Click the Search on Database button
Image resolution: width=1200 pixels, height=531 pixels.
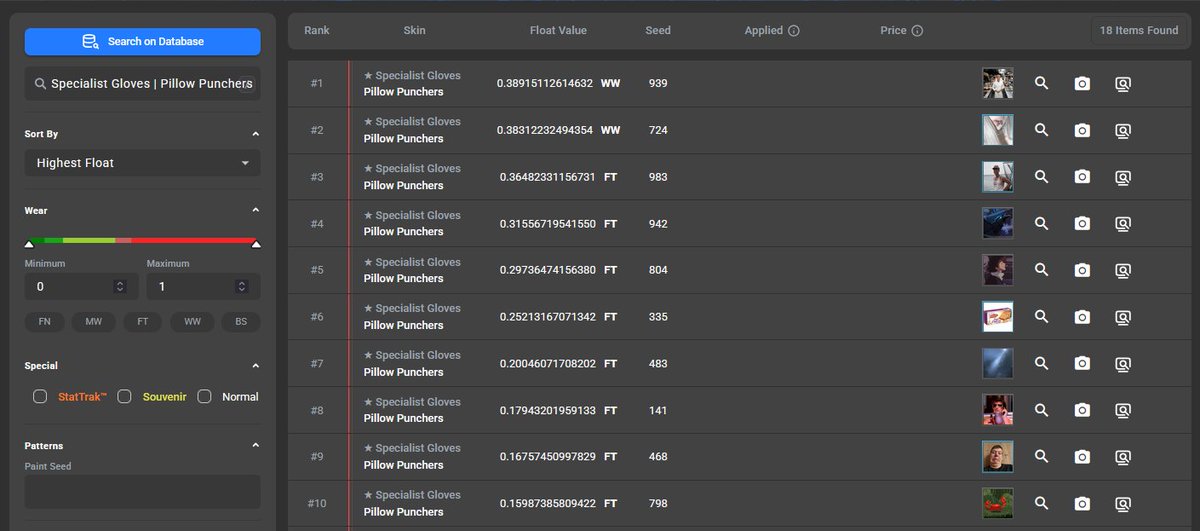pos(143,41)
